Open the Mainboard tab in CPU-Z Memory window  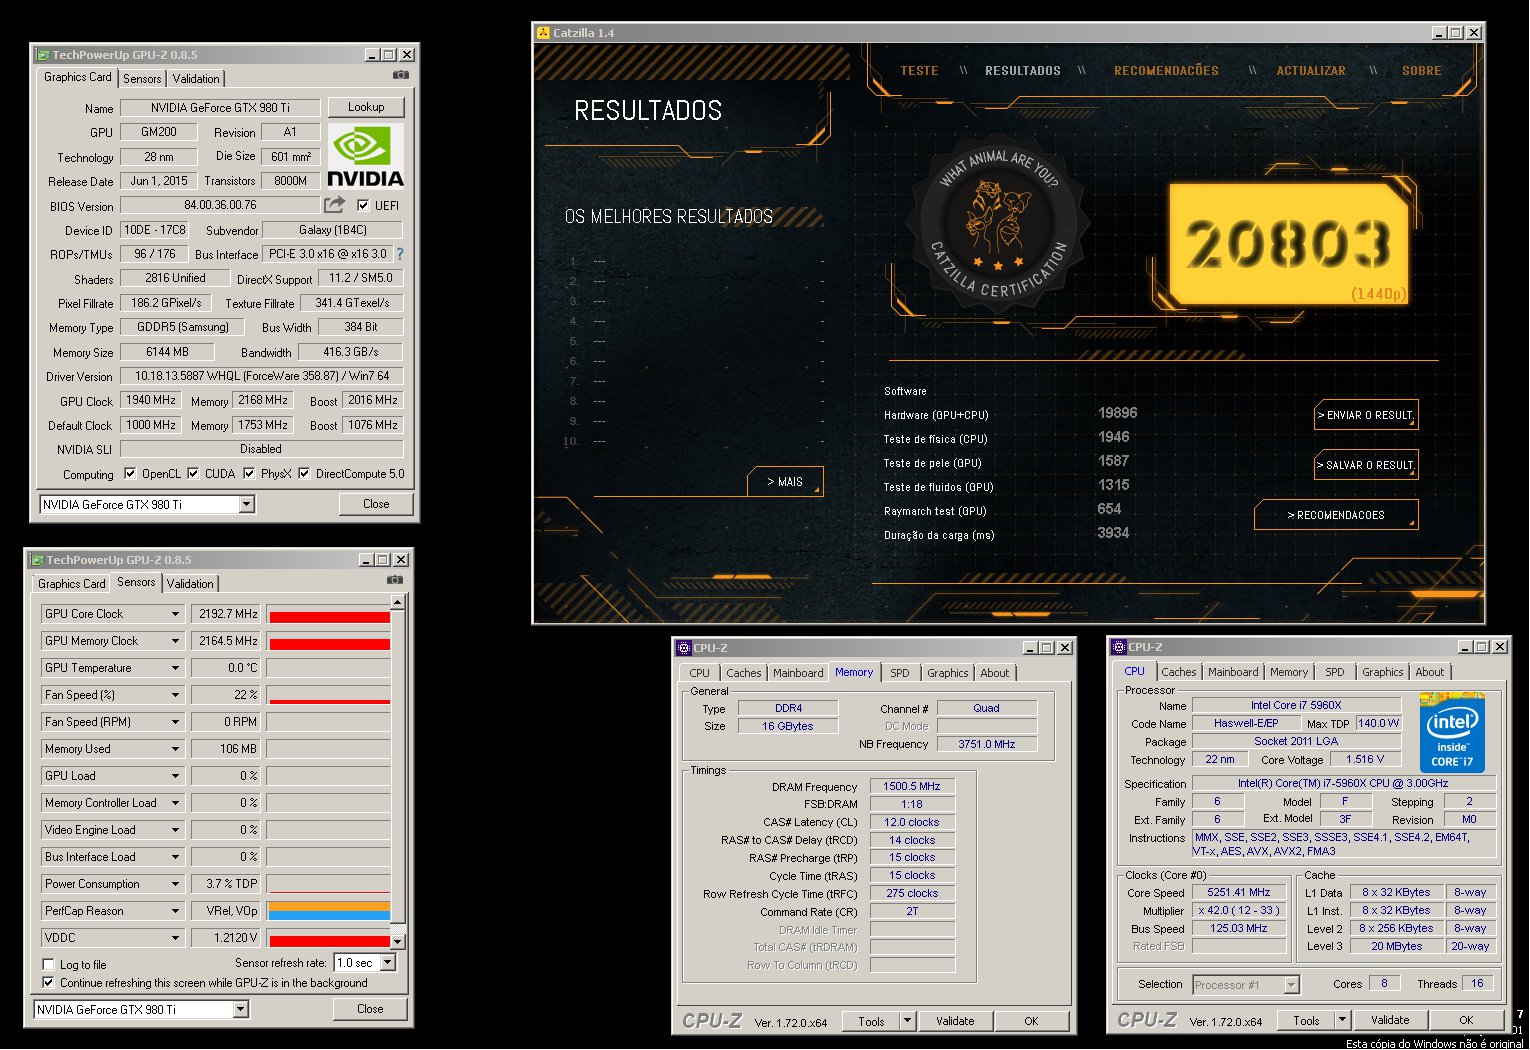coord(798,673)
